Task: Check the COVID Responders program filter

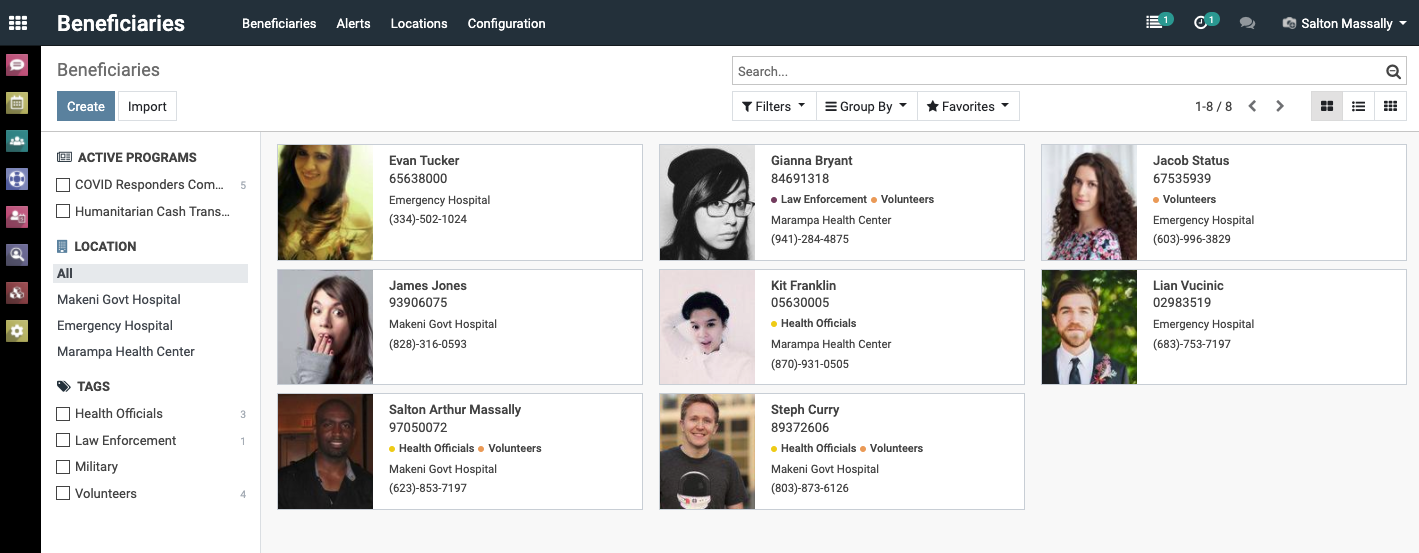Action: pyautogui.click(x=64, y=185)
